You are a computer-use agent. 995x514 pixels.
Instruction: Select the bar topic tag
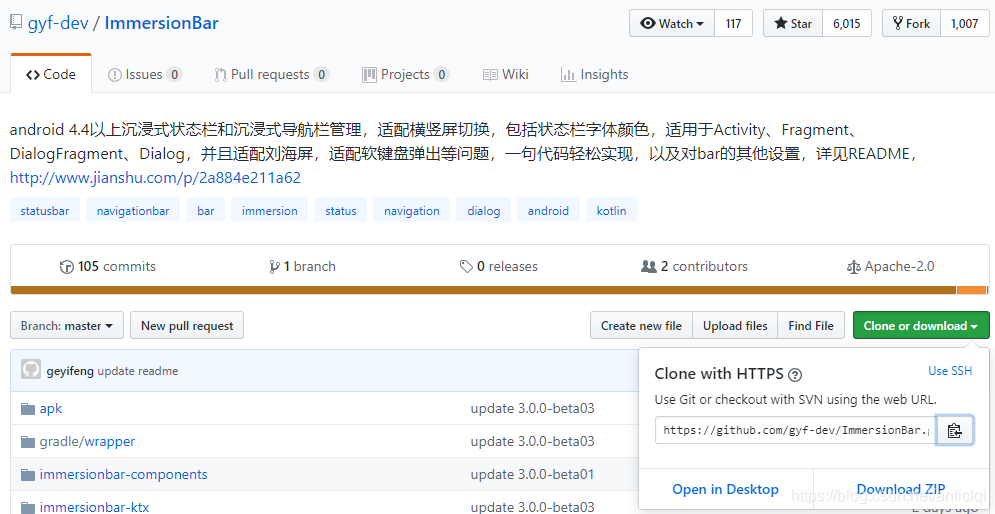(x=206, y=211)
